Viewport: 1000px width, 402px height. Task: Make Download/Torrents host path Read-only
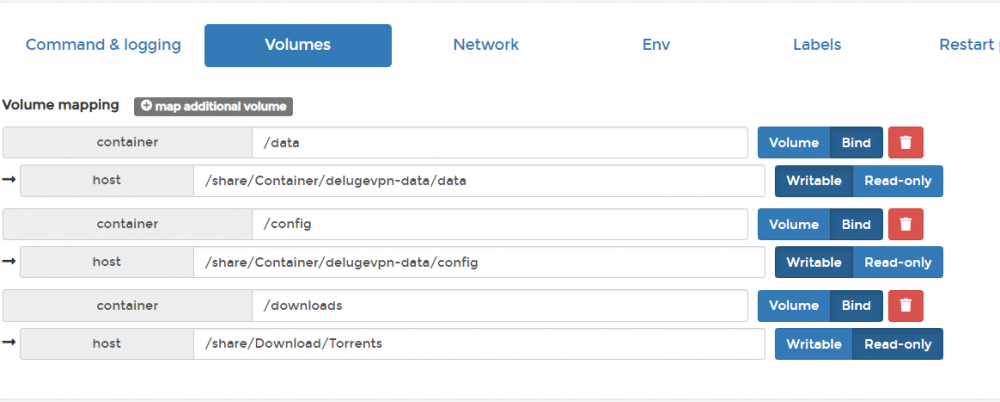[898, 344]
